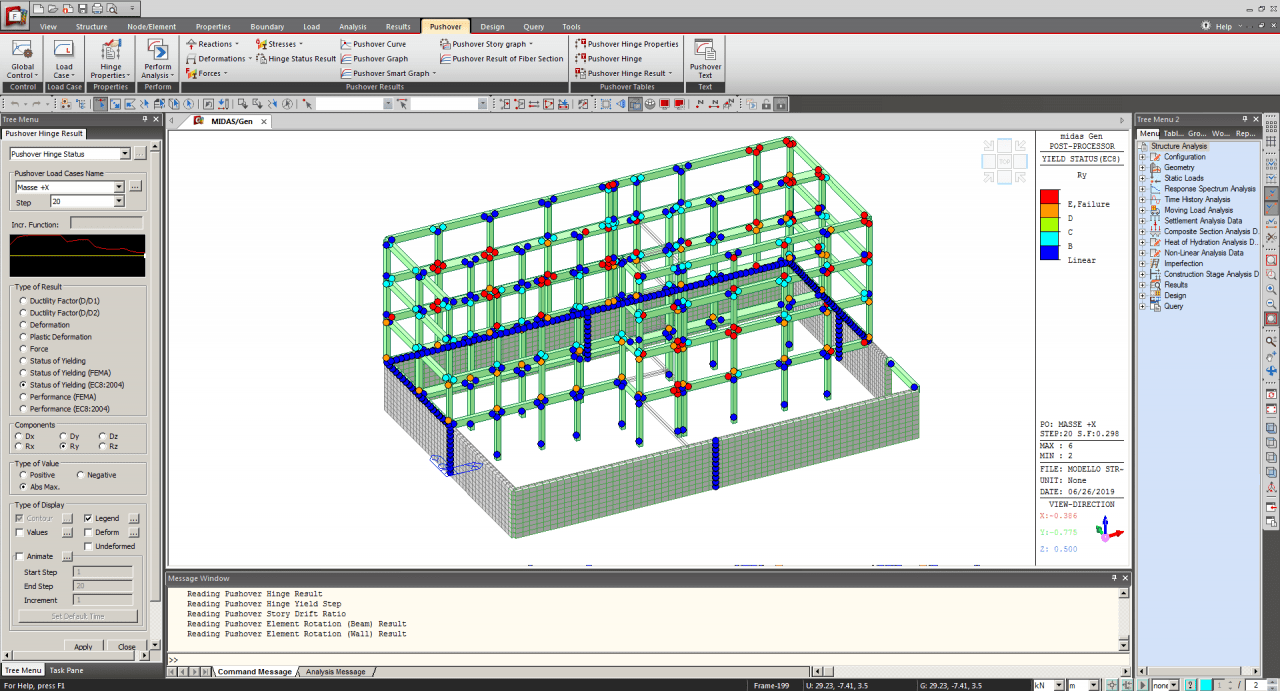Viewport: 1280px width, 691px height.
Task: Click the Close button in Tree Menu
Action: 126,647
